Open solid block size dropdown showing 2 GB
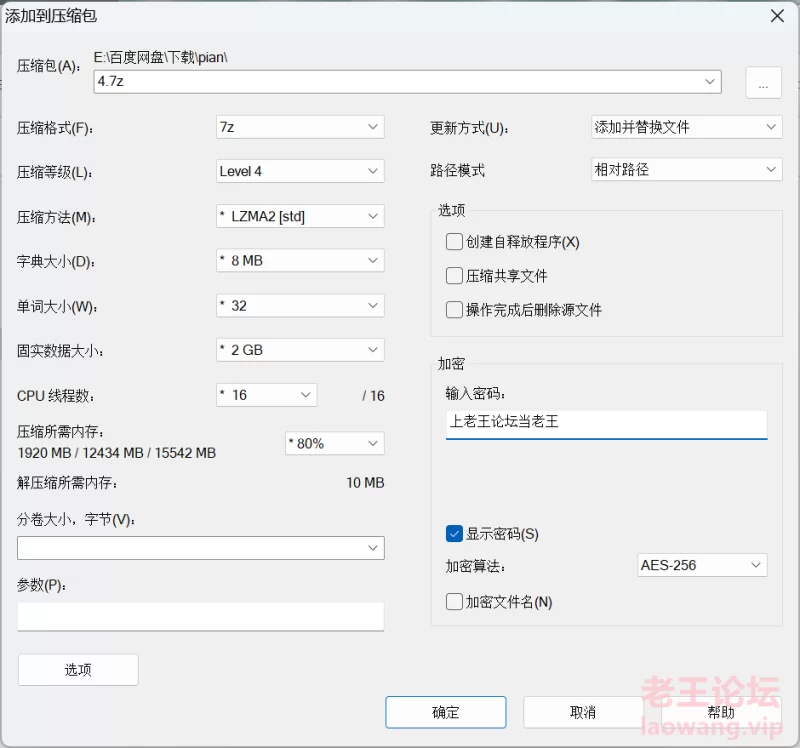The width and height of the screenshot is (800, 748). tap(300, 351)
